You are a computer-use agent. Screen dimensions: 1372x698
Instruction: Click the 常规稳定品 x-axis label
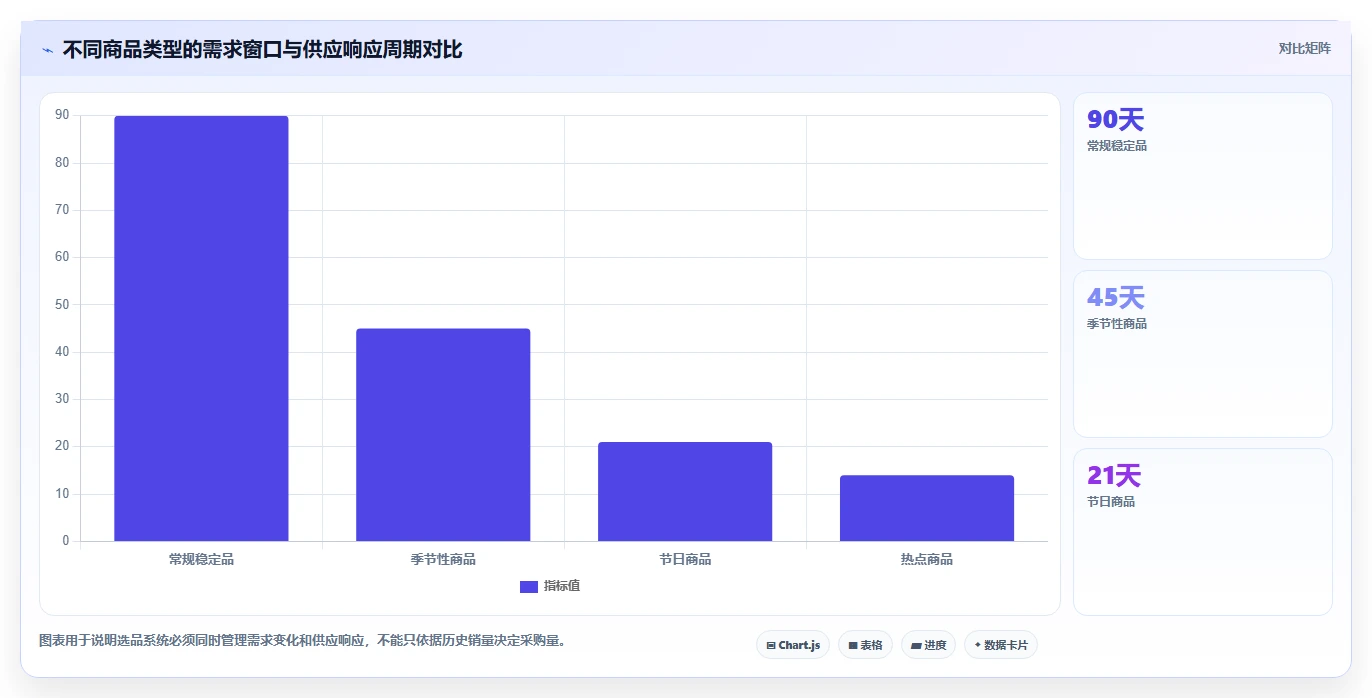coord(201,559)
